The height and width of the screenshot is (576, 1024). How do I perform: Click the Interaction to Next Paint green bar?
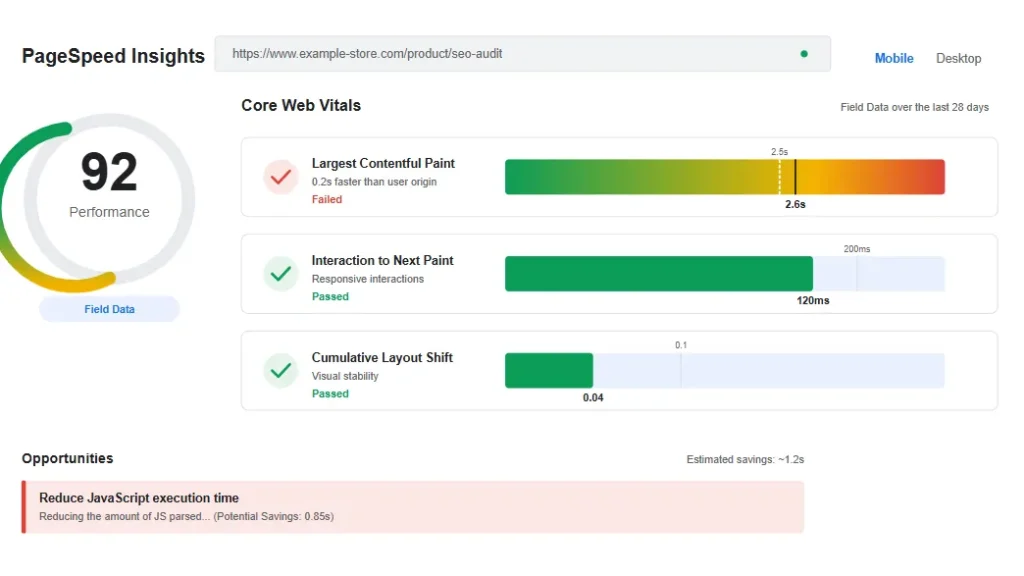pyautogui.click(x=659, y=274)
